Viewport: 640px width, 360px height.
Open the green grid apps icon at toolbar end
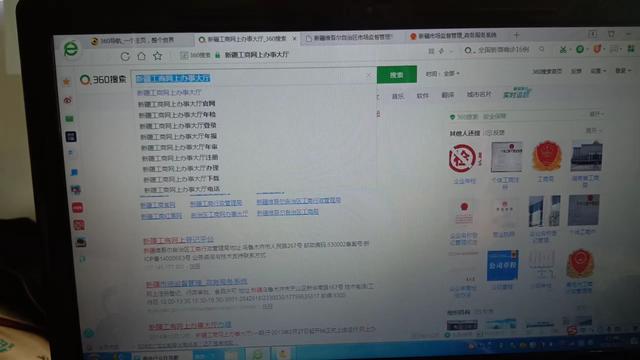(631, 49)
